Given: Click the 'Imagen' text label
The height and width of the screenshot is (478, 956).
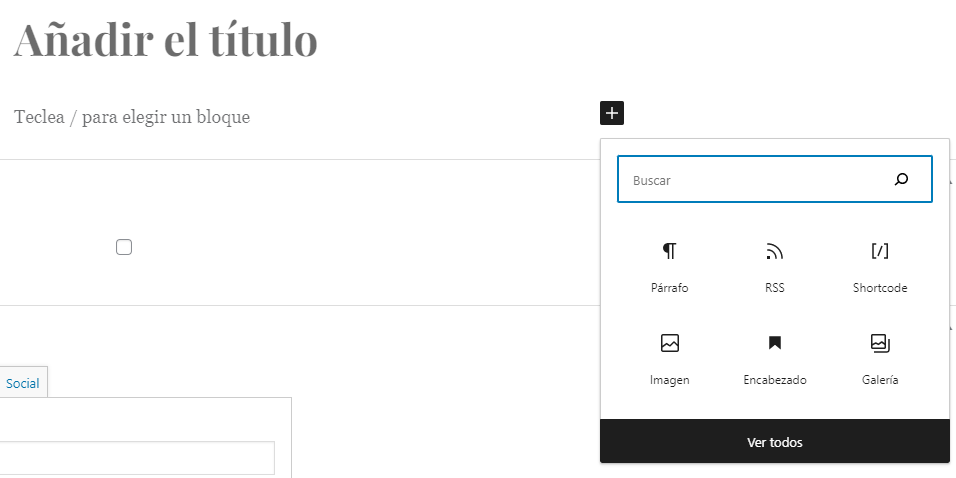Looking at the screenshot, I should pos(669,380).
